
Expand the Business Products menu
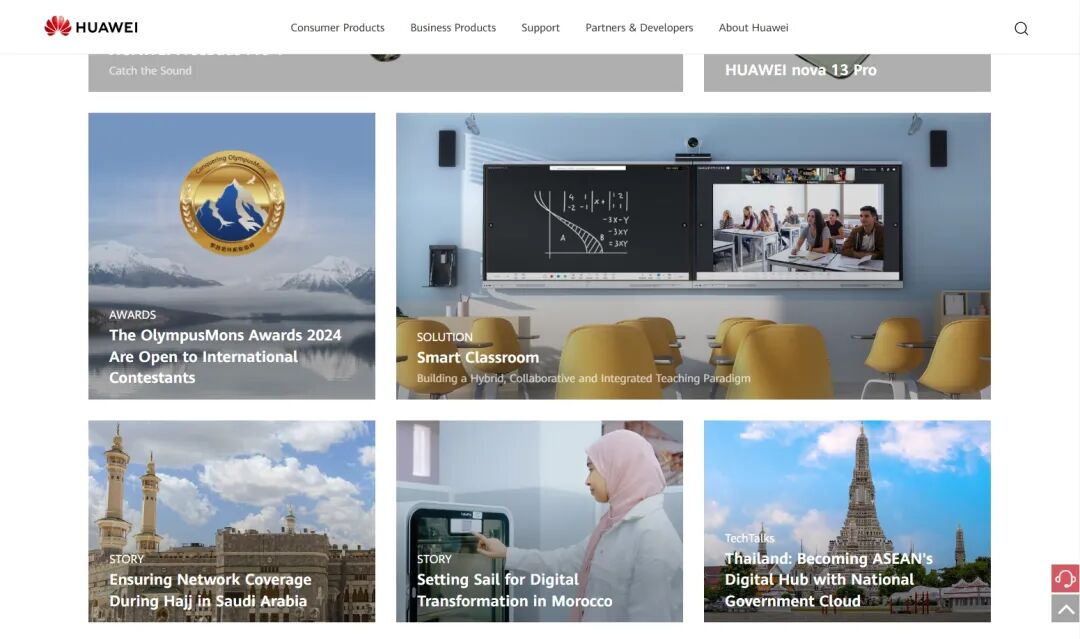click(x=453, y=28)
